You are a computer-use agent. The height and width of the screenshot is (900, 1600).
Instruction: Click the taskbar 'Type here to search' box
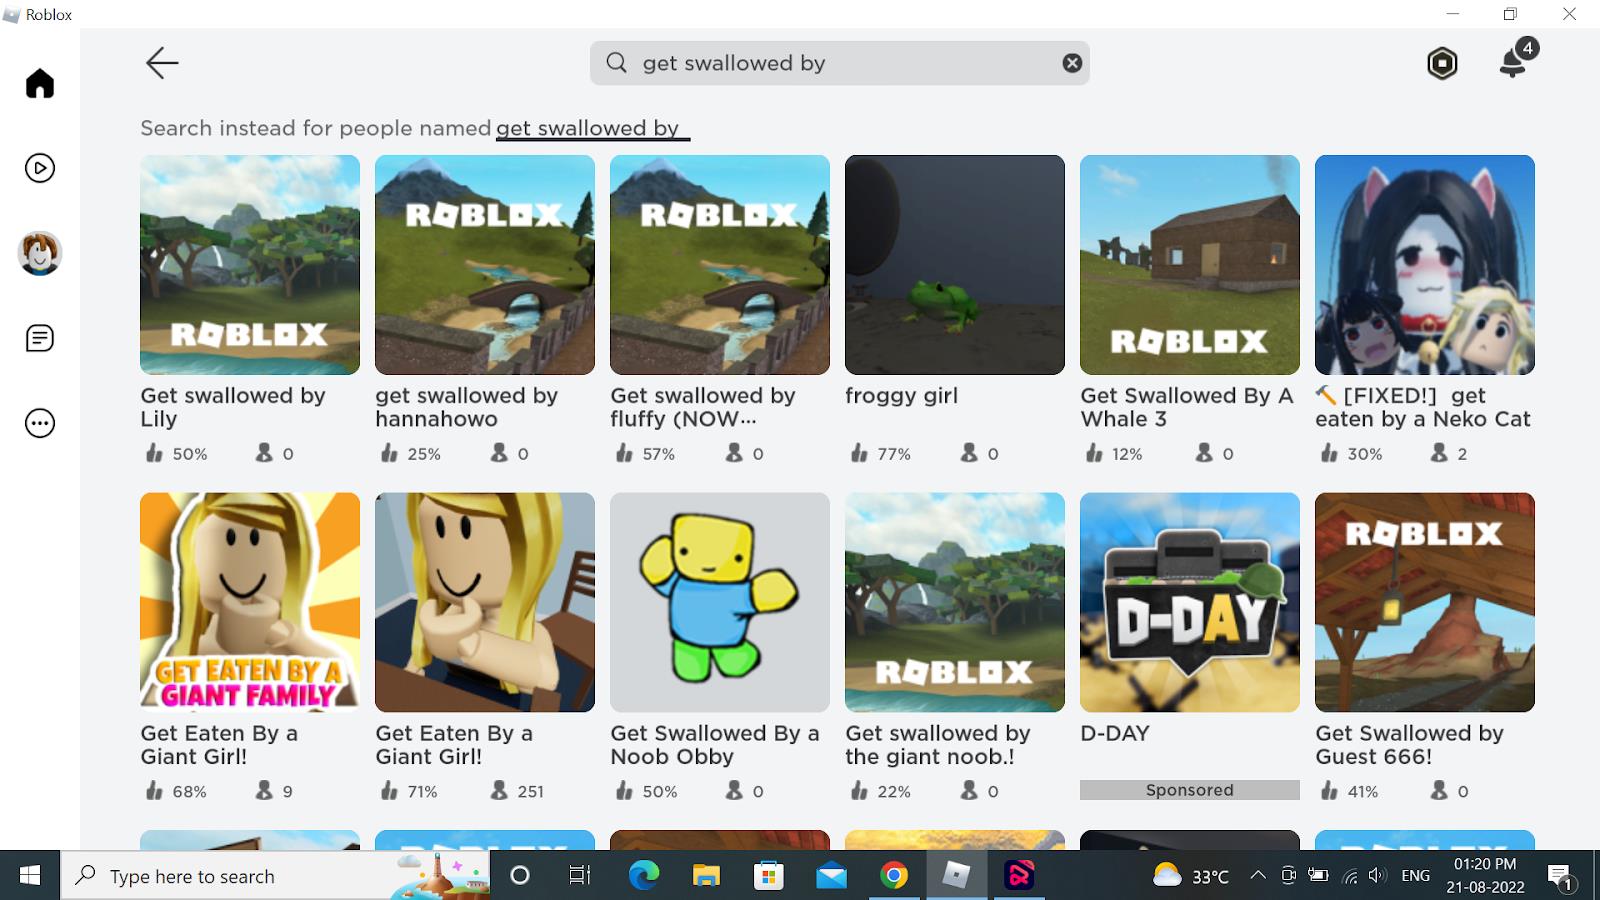pos(276,876)
